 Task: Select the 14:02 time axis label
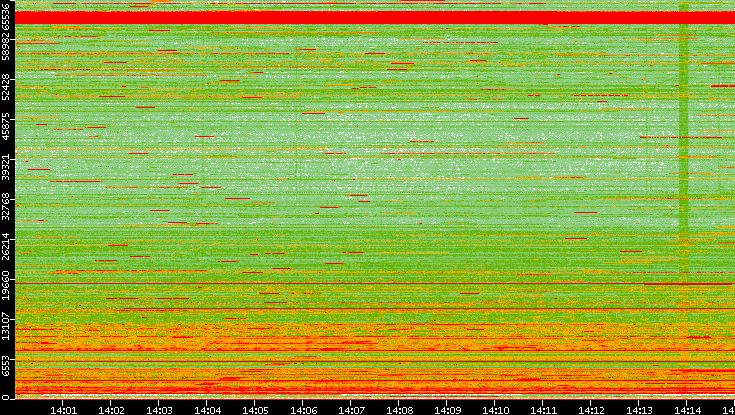click(111, 410)
